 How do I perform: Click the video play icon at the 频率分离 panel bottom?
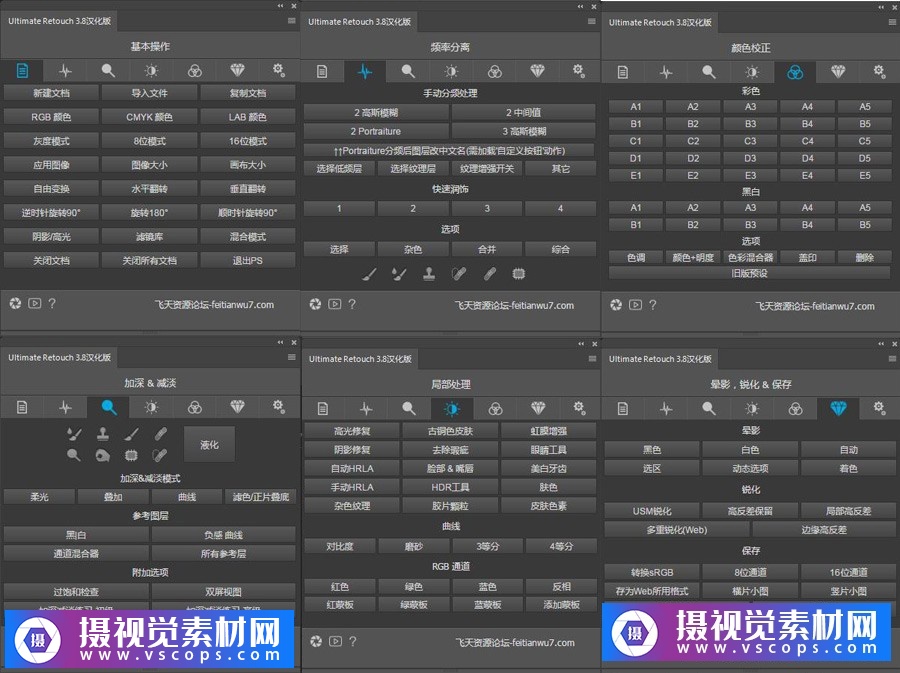[333, 303]
